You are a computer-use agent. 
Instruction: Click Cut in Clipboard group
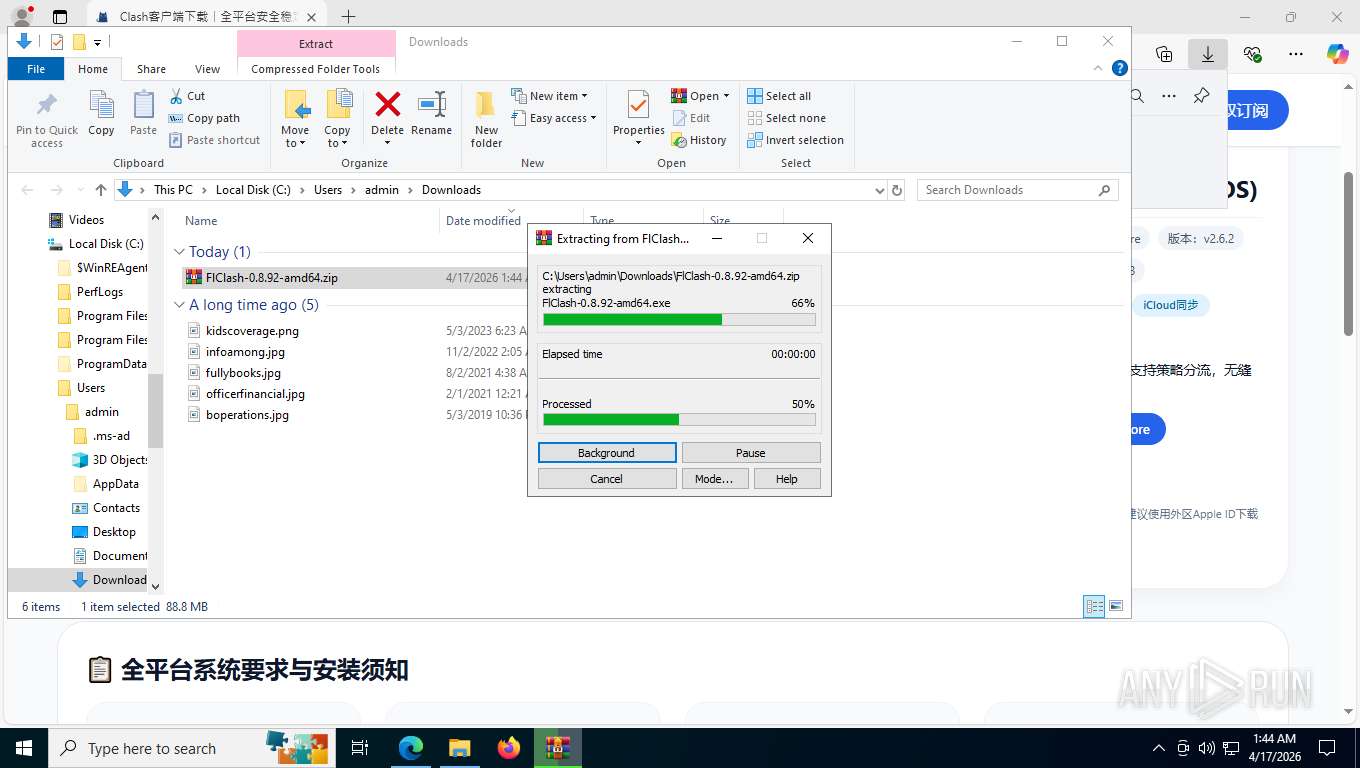(x=187, y=96)
